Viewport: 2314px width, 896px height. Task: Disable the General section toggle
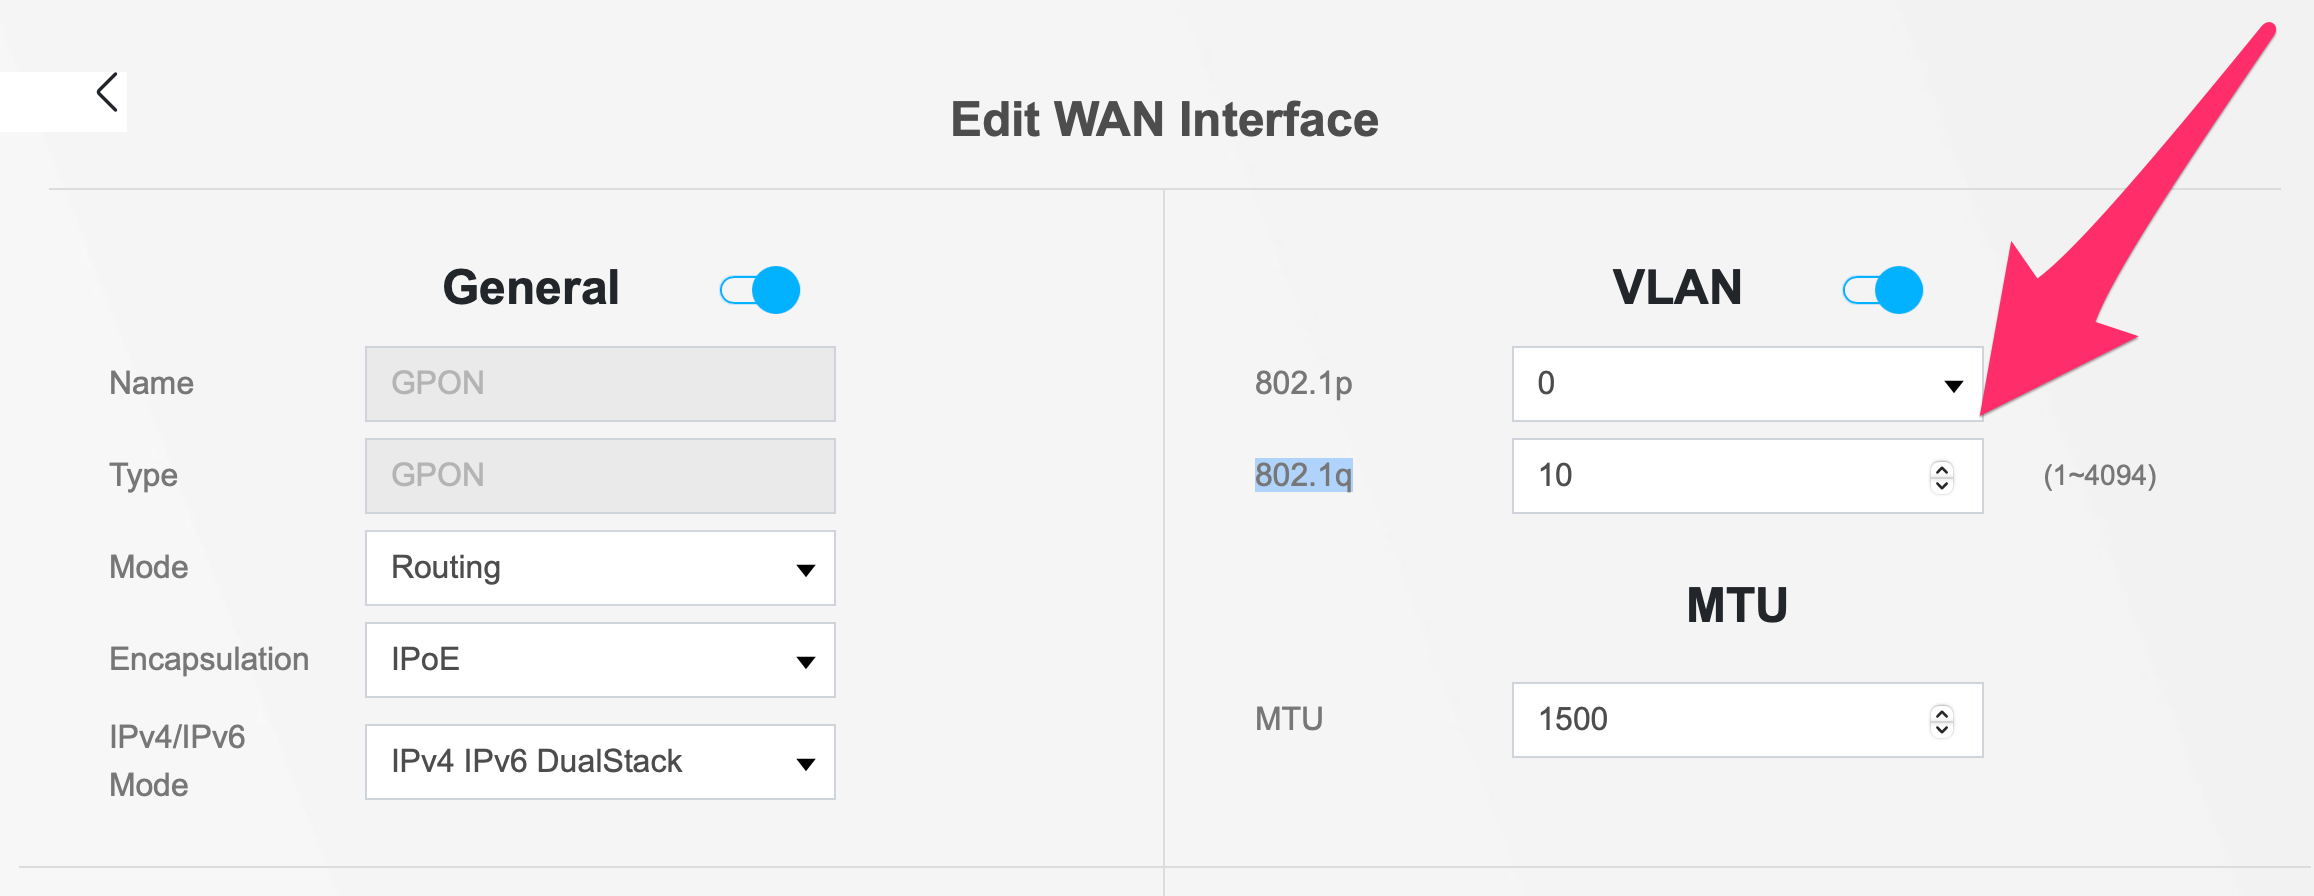click(x=760, y=288)
